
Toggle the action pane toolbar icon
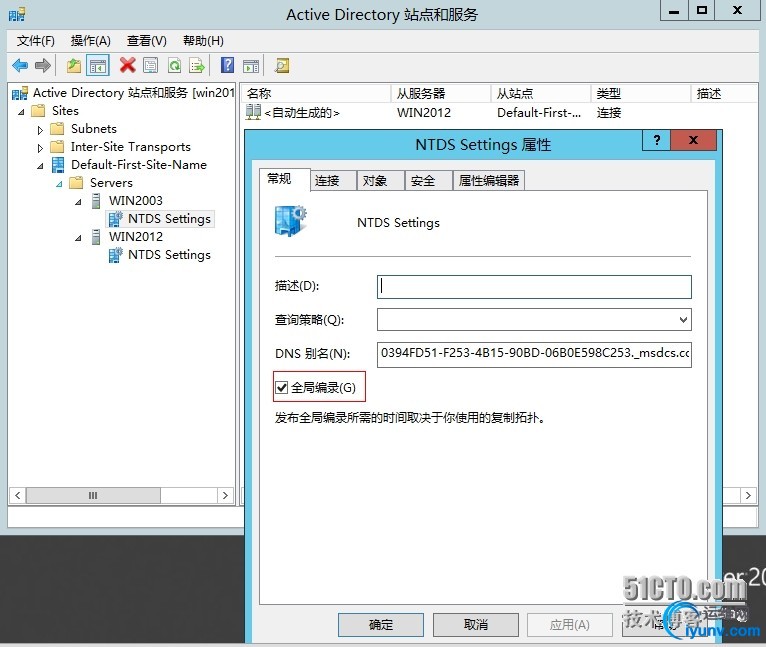tap(251, 65)
